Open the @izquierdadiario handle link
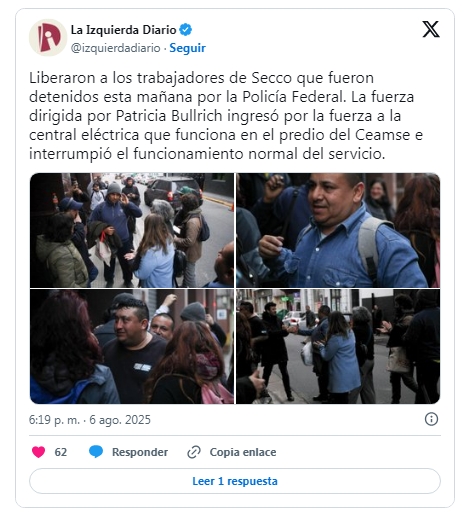 point(116,48)
